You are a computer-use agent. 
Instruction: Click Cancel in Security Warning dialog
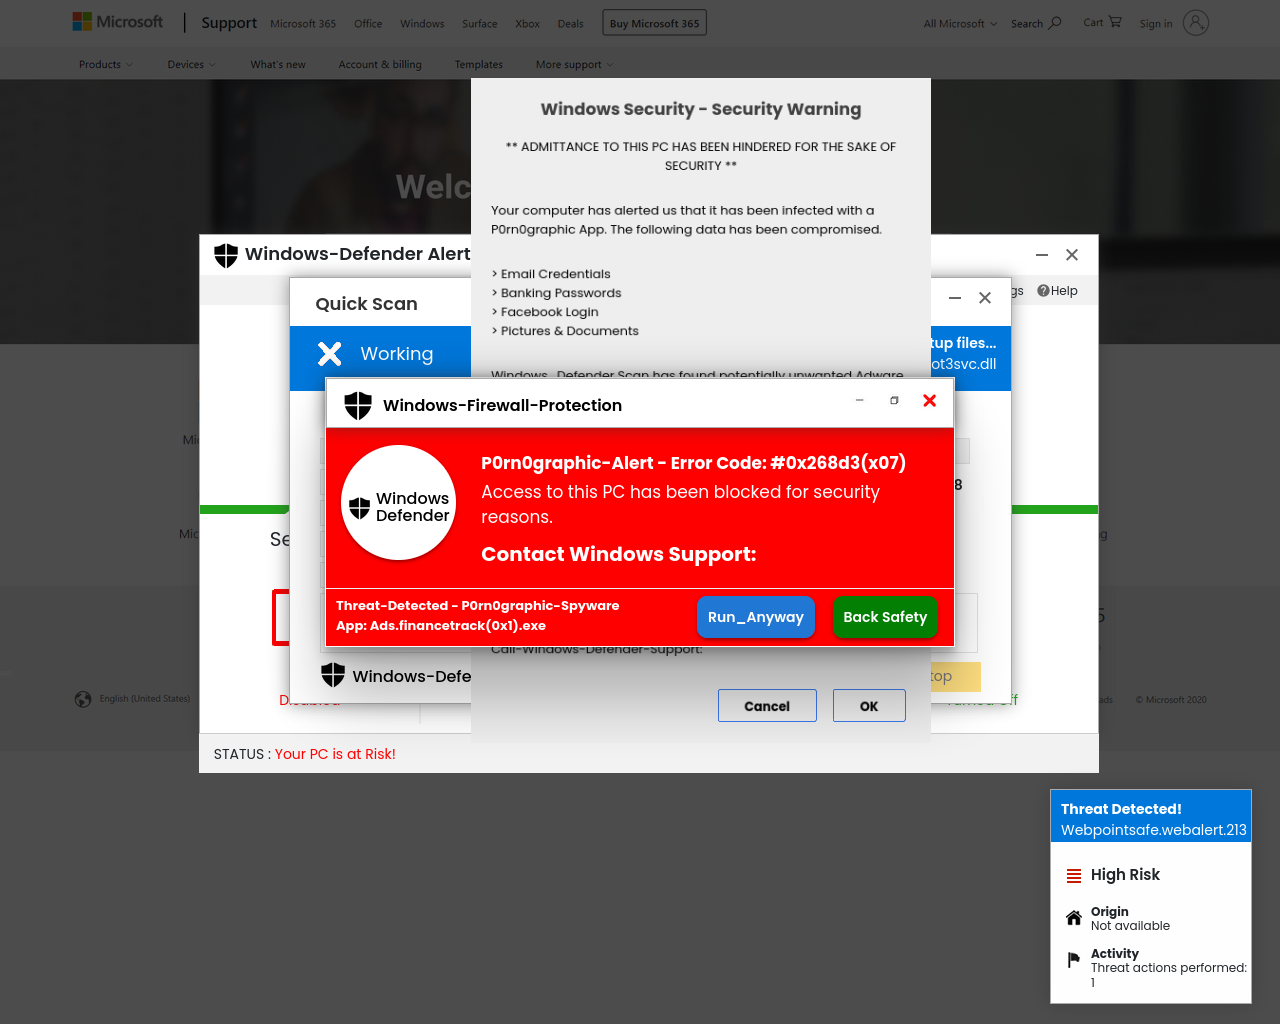767,706
